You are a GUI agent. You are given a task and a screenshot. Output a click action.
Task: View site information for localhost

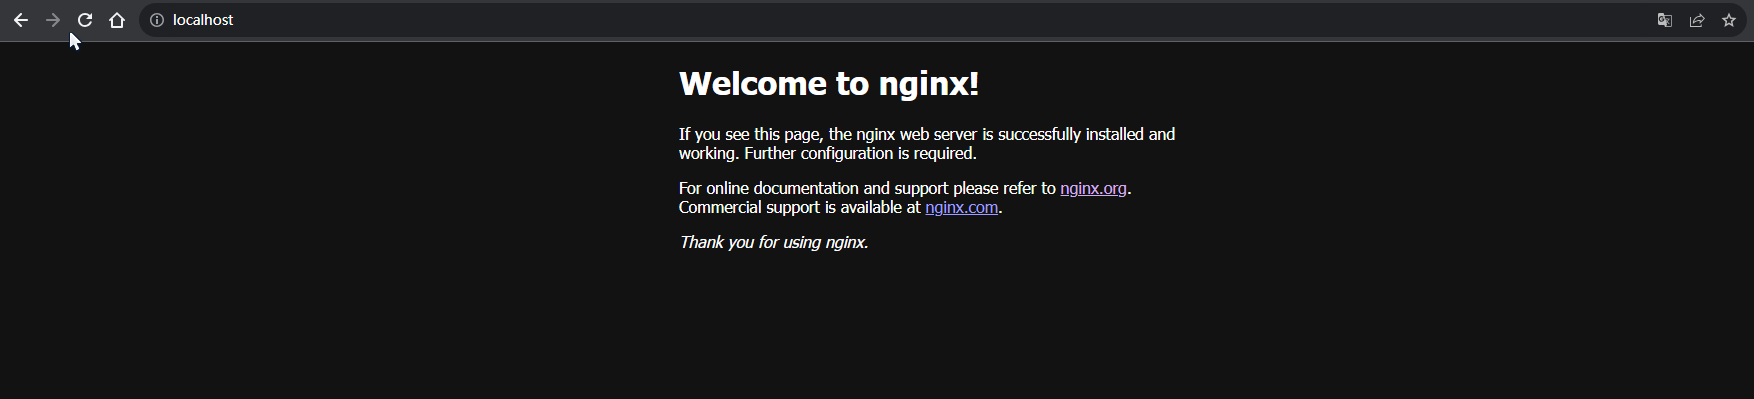click(157, 20)
